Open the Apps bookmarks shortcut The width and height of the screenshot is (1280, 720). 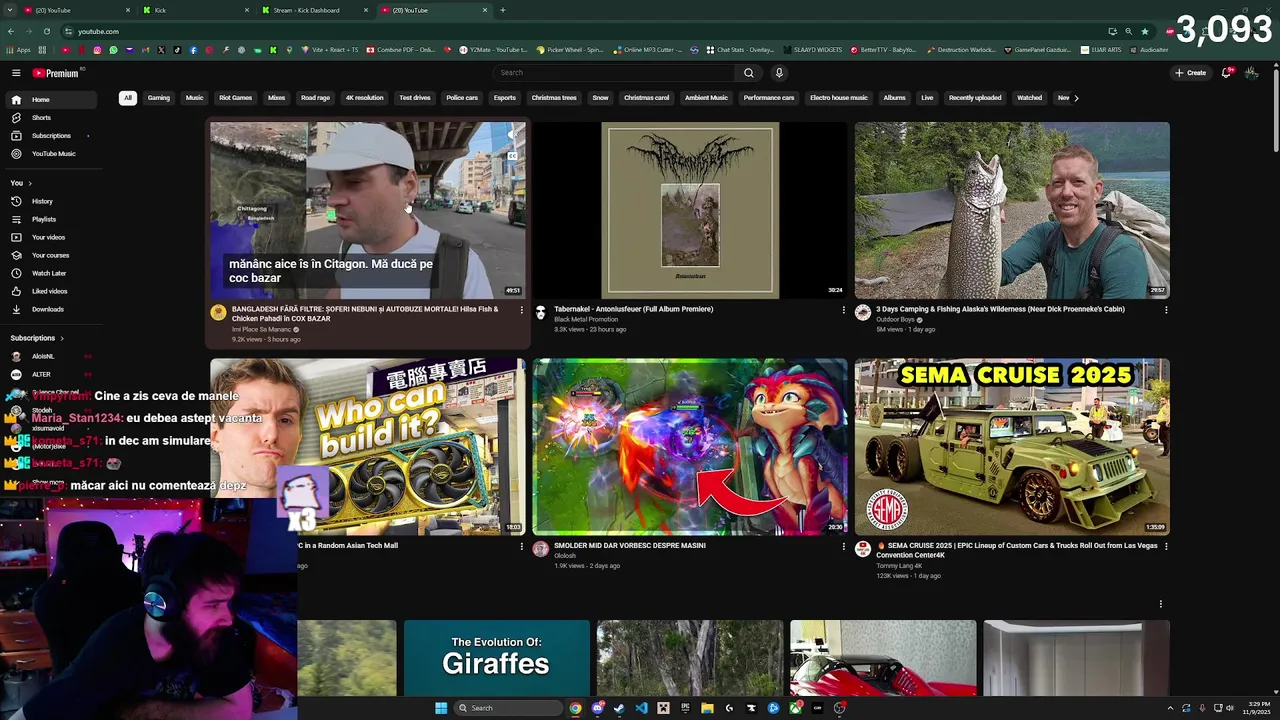pos(19,50)
